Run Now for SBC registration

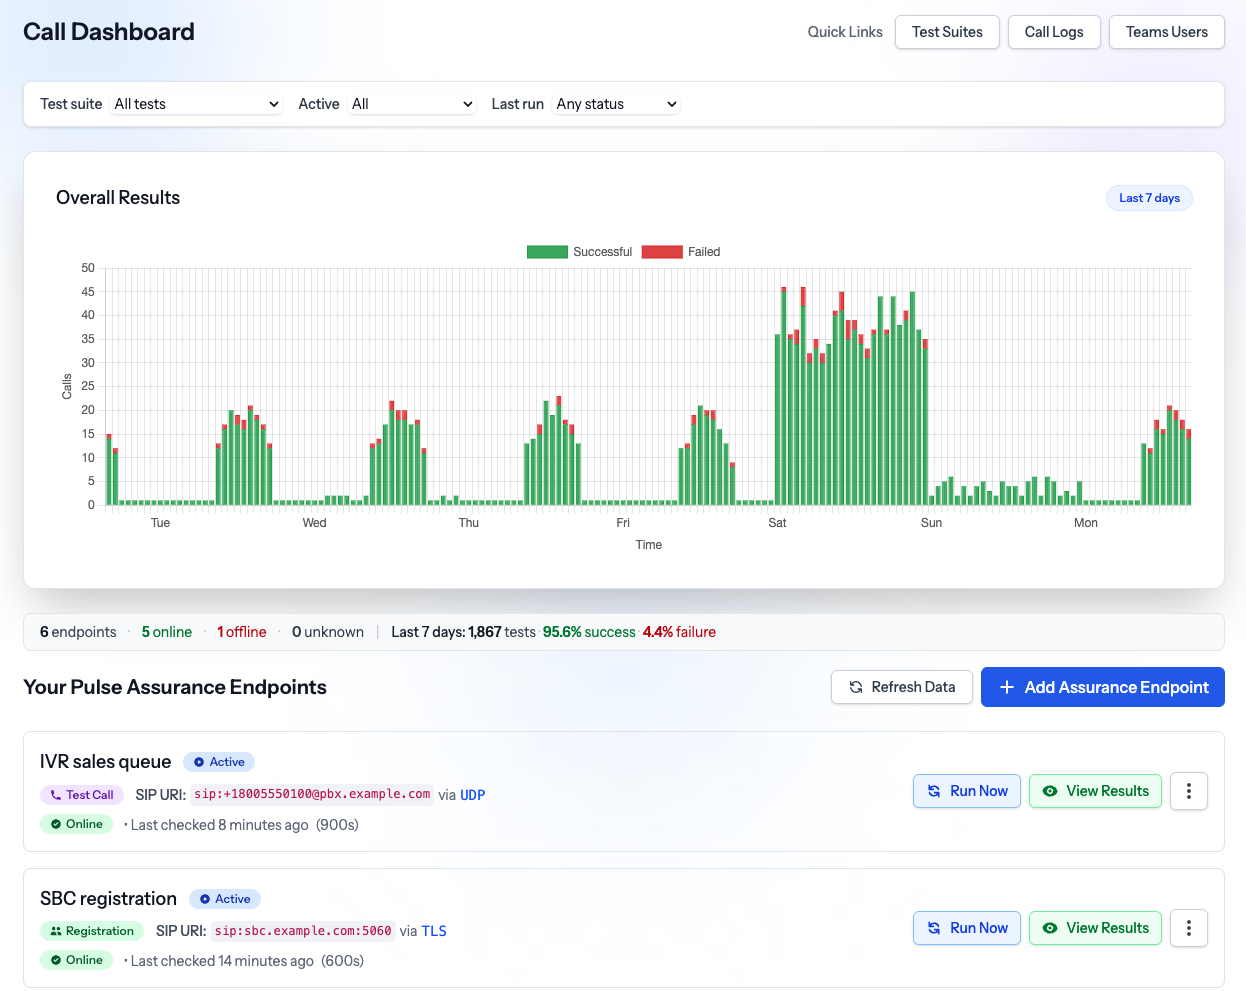(967, 928)
